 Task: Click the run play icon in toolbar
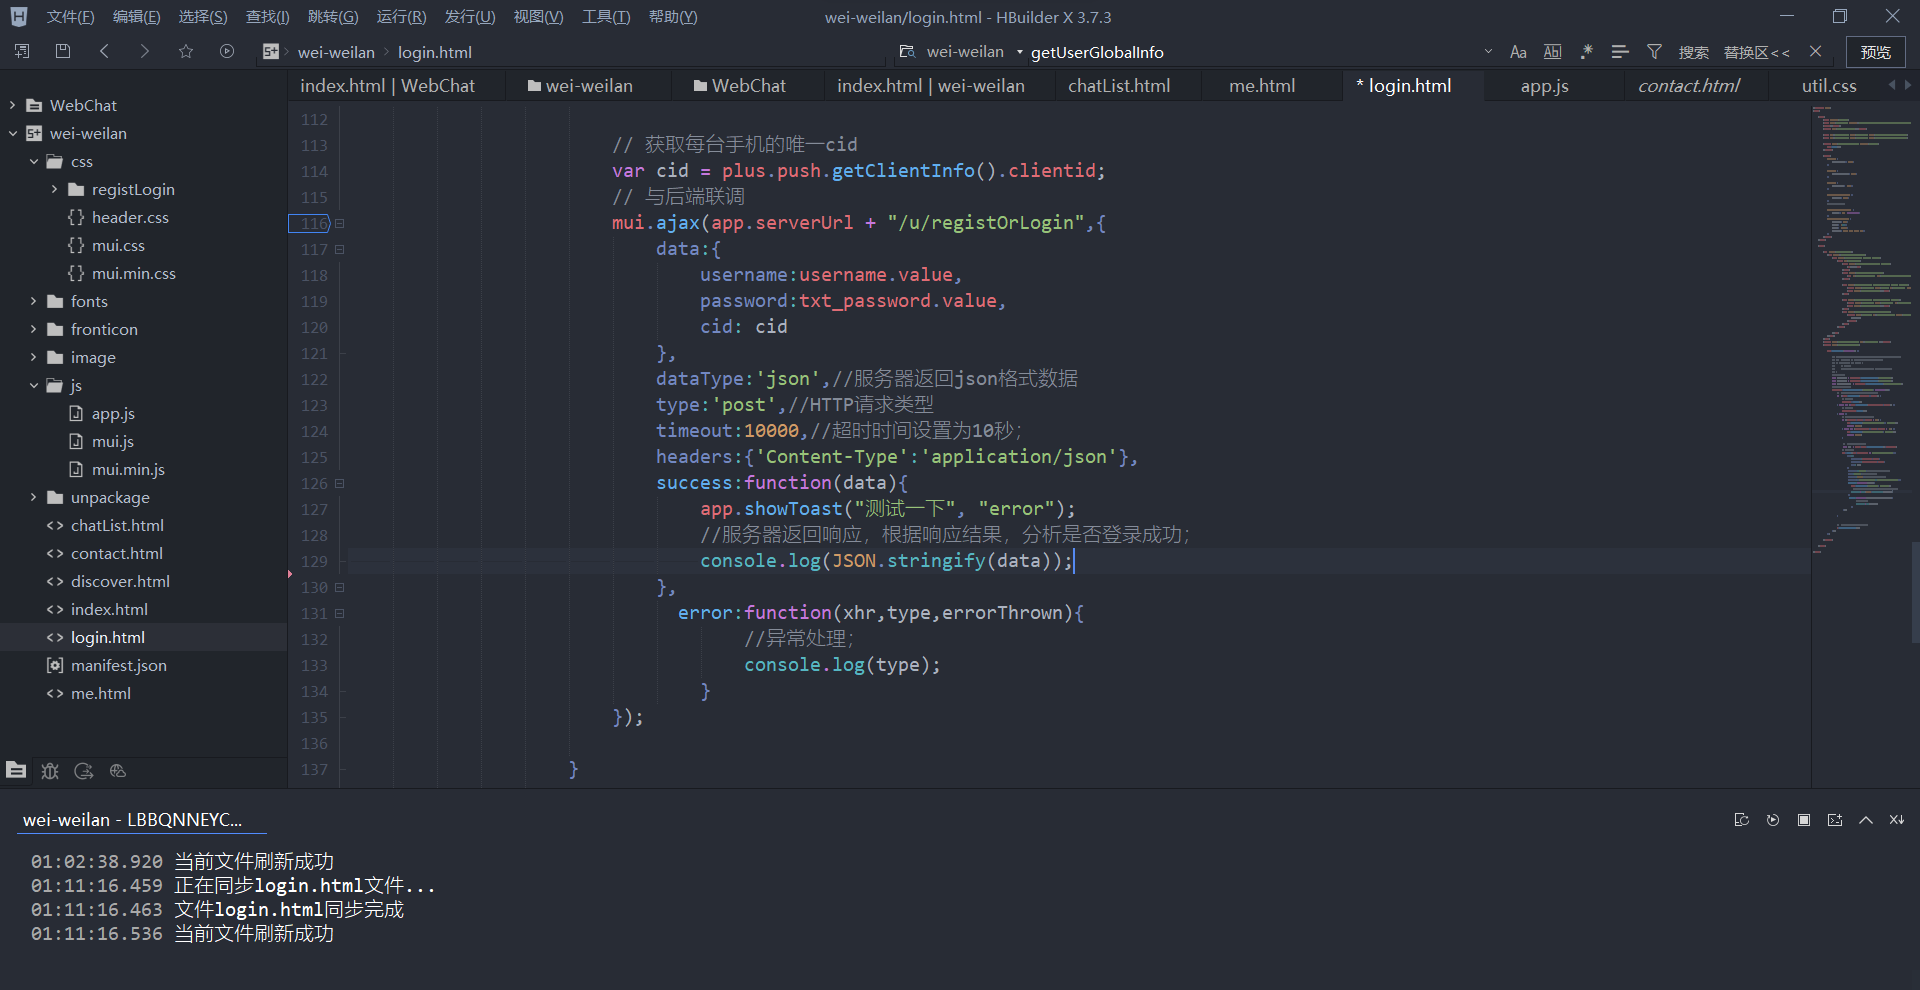click(x=227, y=51)
